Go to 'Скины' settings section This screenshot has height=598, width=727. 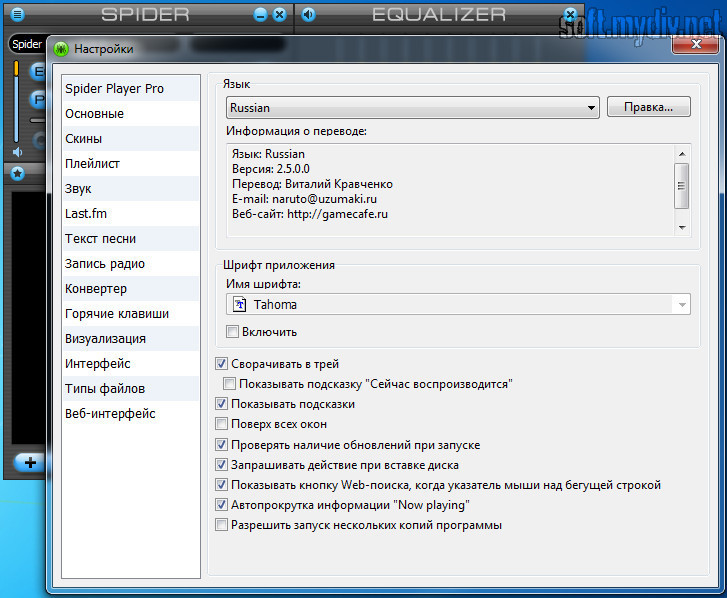pyautogui.click(x=131, y=139)
